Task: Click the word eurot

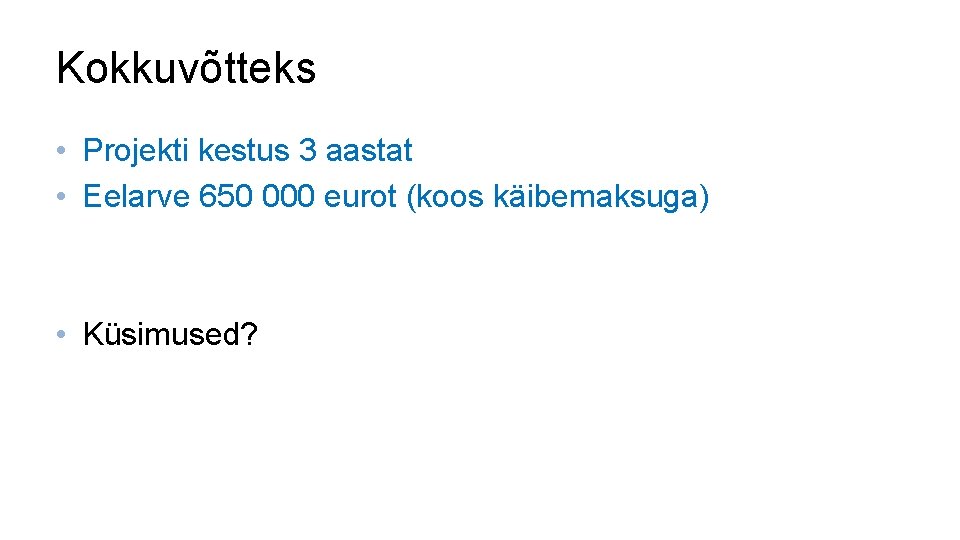Action: click(x=361, y=198)
